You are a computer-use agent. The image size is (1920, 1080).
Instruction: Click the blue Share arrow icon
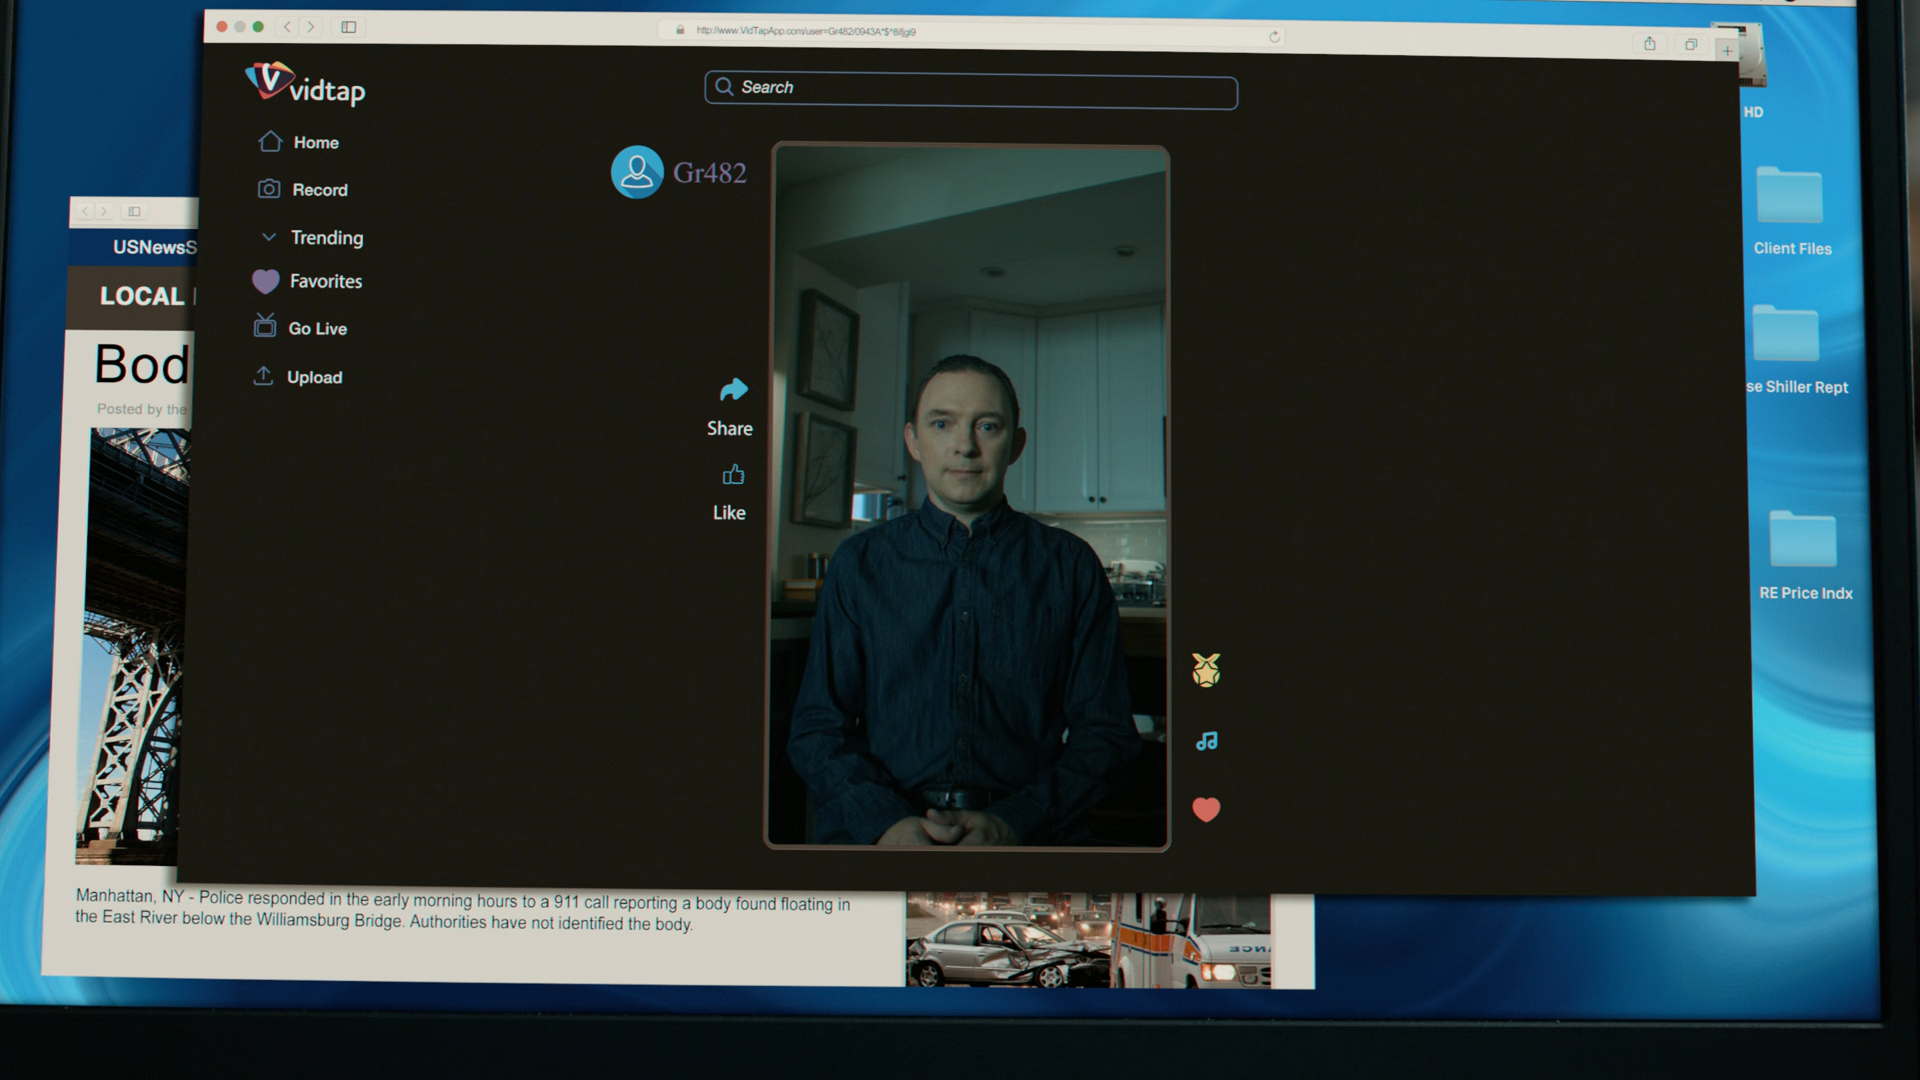(733, 390)
